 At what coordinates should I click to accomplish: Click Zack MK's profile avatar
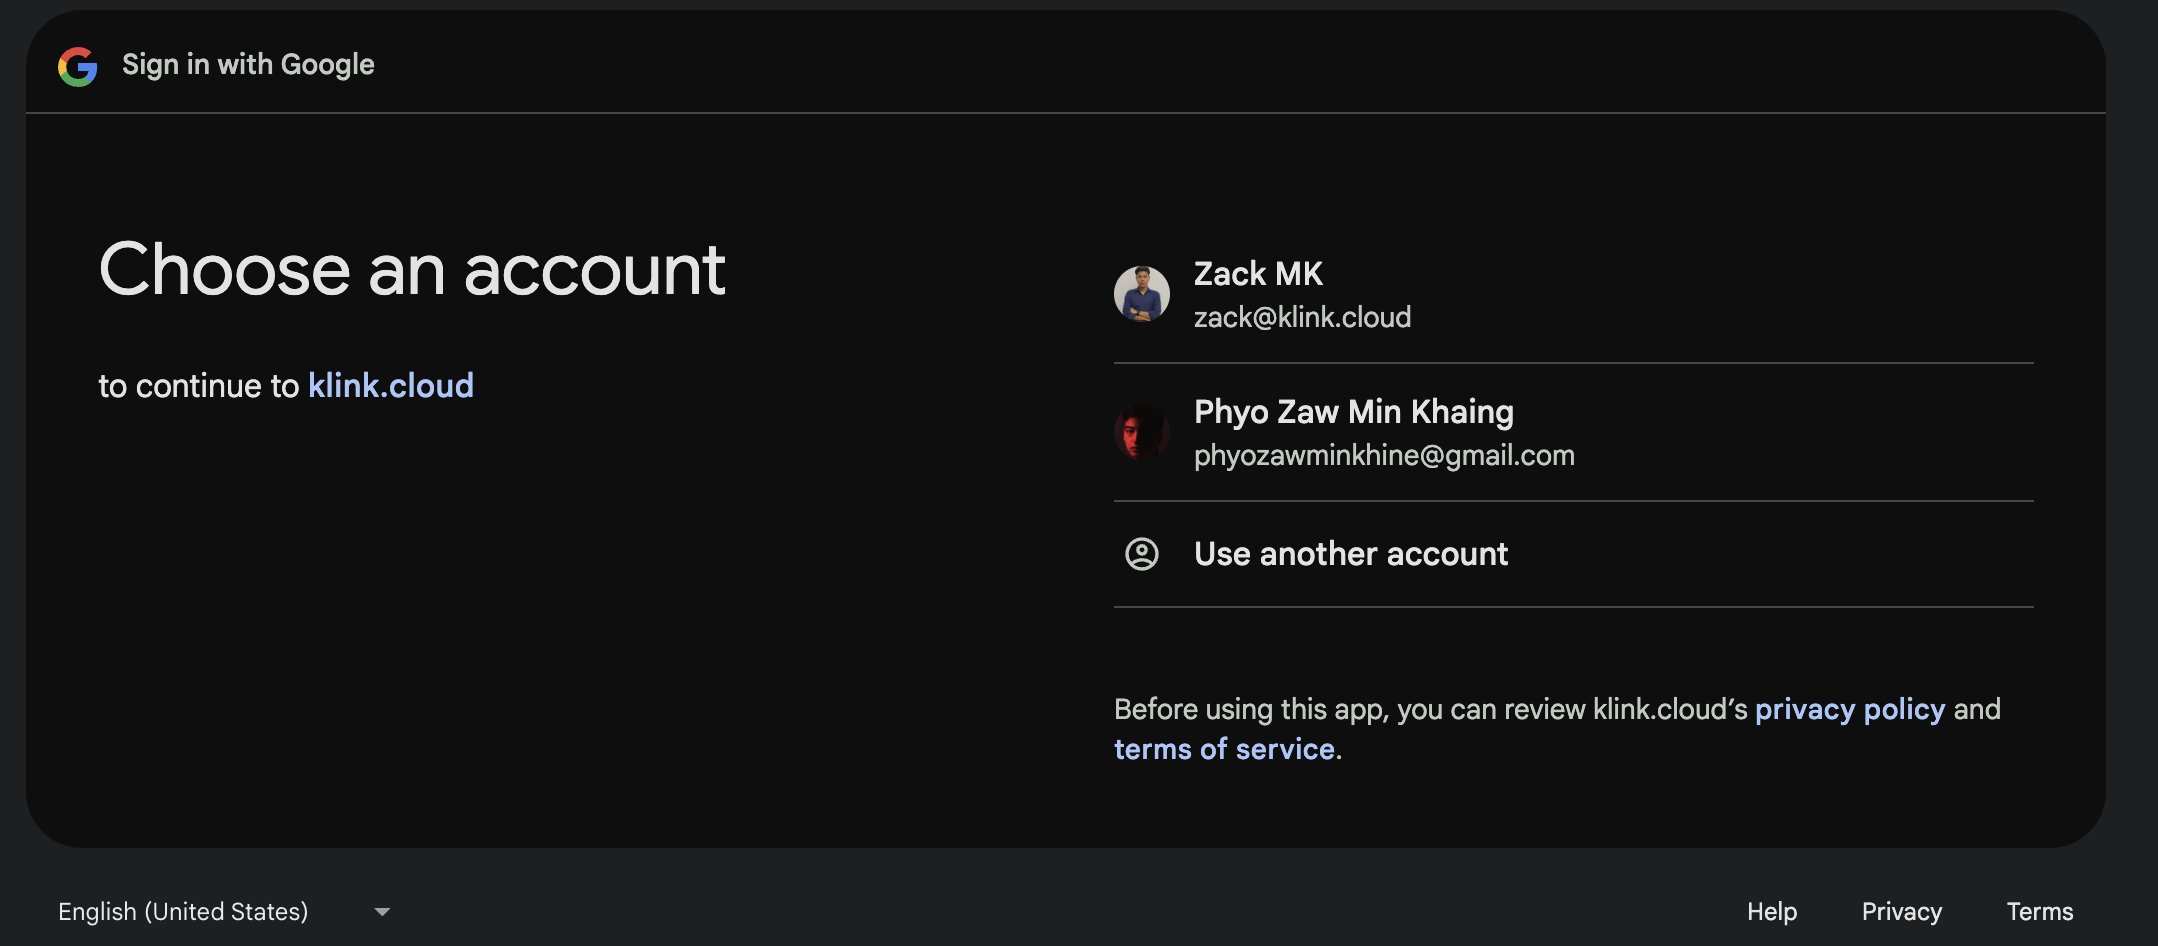pos(1142,294)
